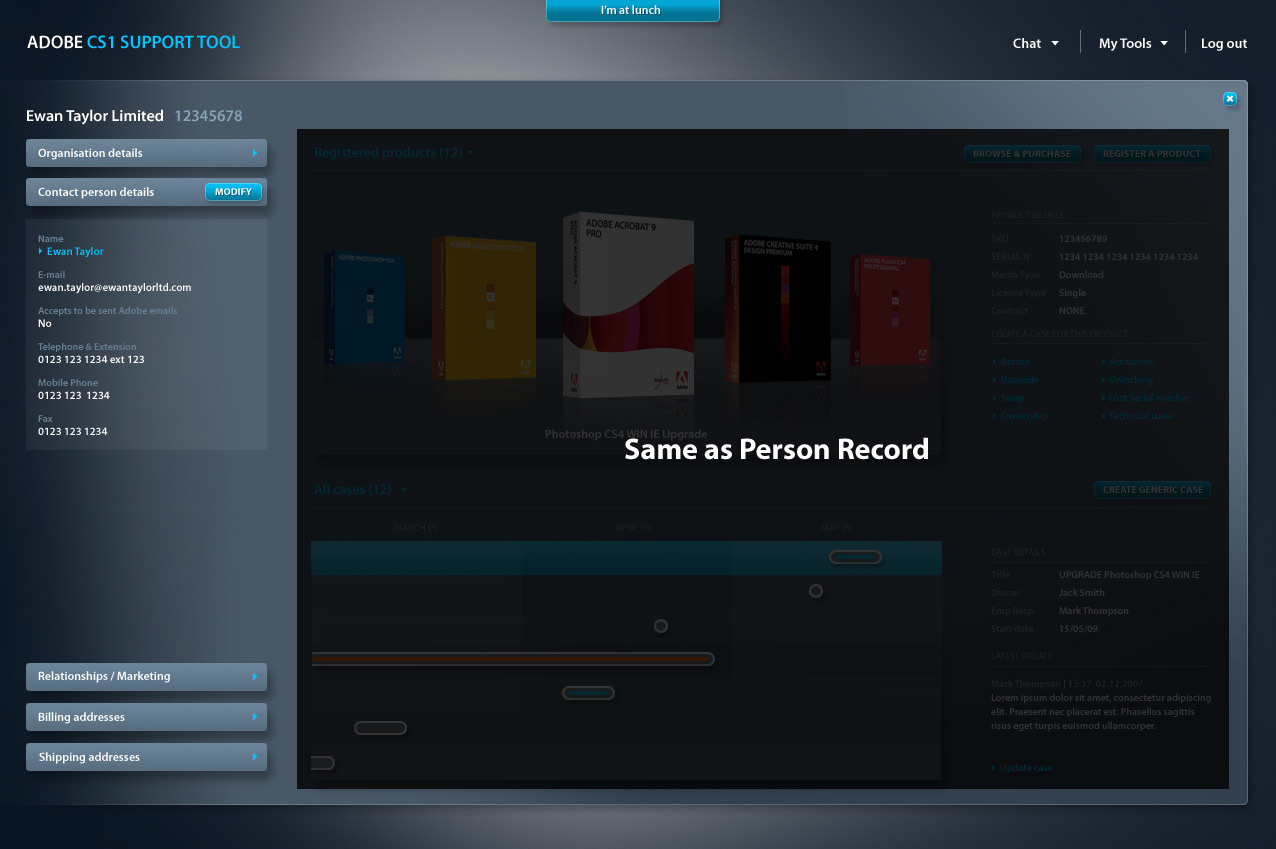Select the Creative Suite 4 Design Premium box
The height and width of the screenshot is (849, 1276).
[778, 307]
